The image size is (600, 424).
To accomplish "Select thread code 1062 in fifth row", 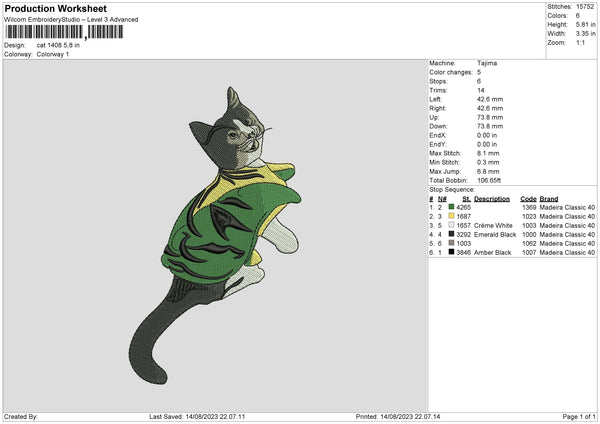I will click(529, 243).
